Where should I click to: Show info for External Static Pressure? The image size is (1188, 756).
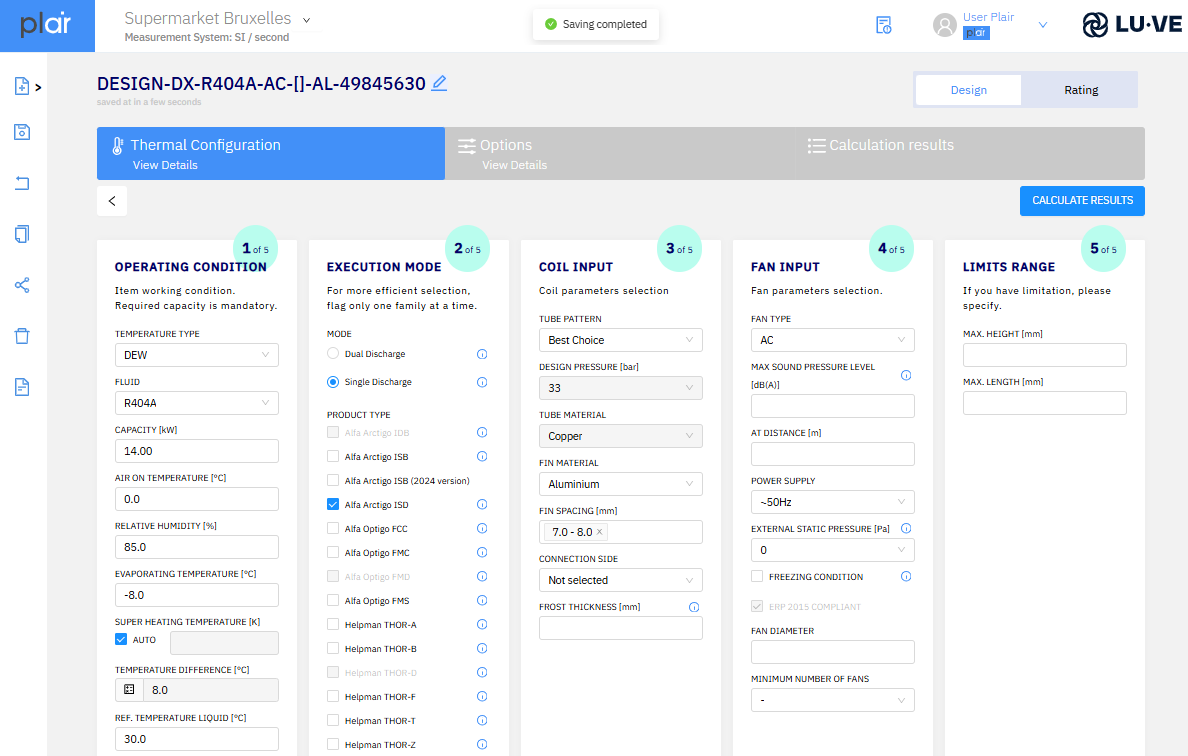[x=906, y=528]
